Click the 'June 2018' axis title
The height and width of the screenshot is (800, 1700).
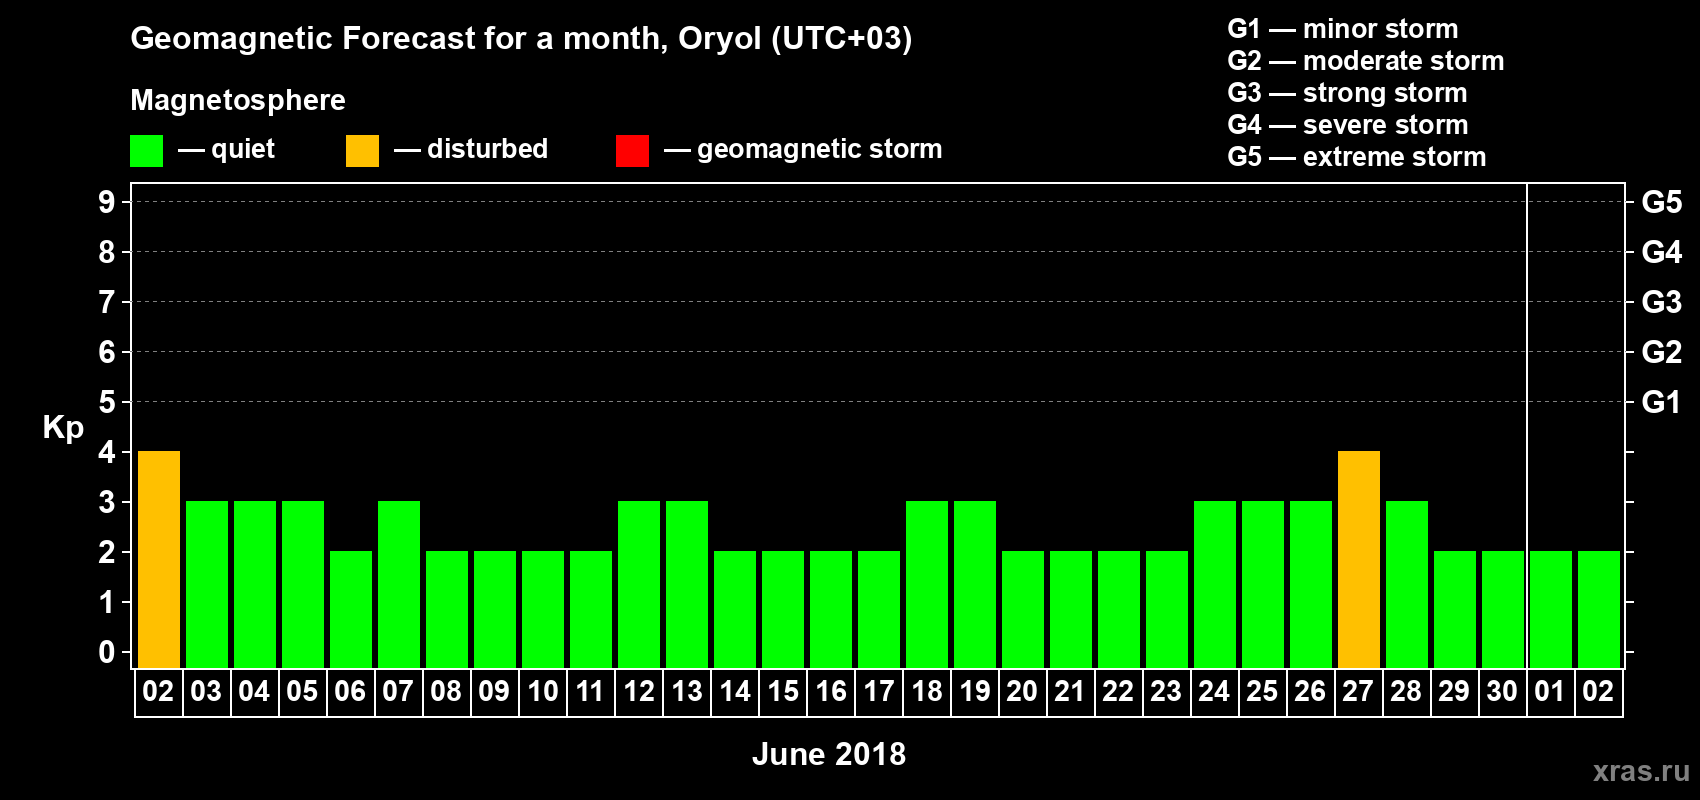click(x=829, y=754)
